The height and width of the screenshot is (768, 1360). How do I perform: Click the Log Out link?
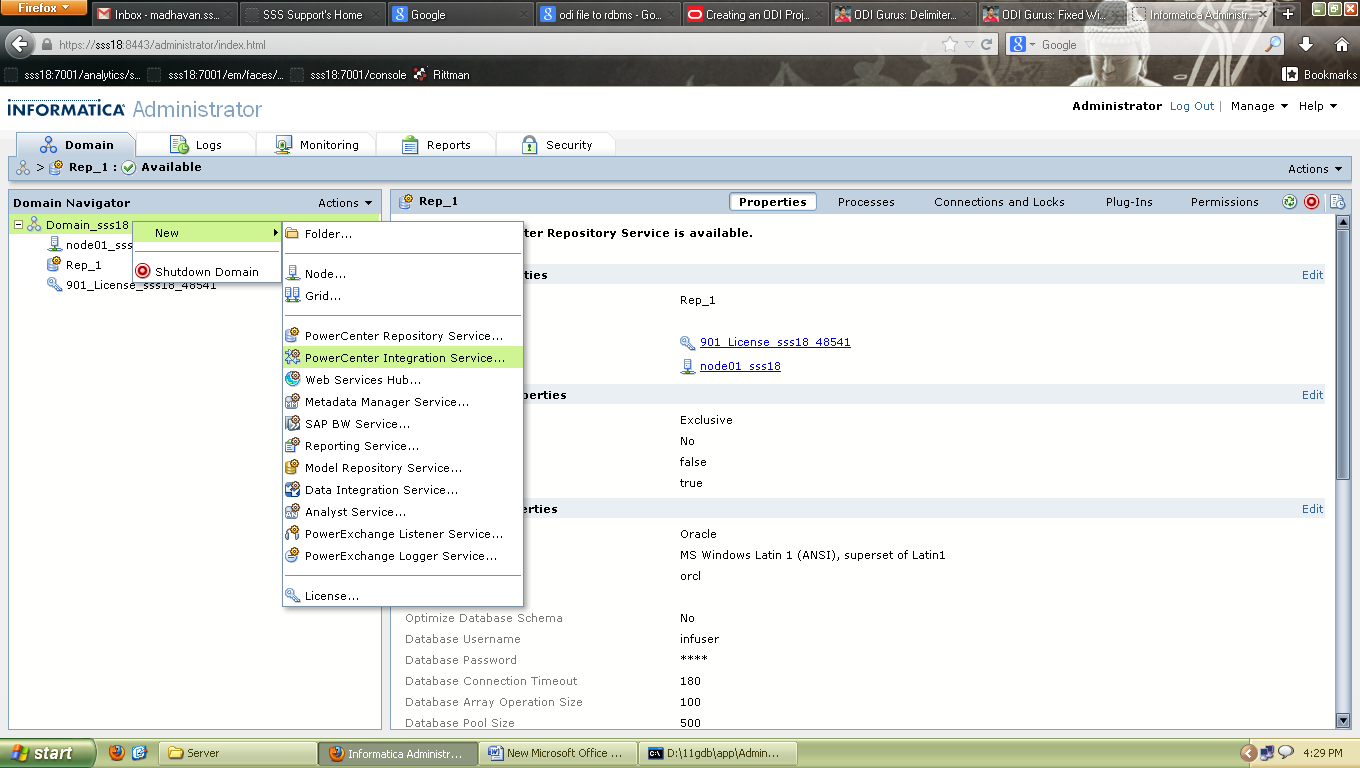point(1192,106)
